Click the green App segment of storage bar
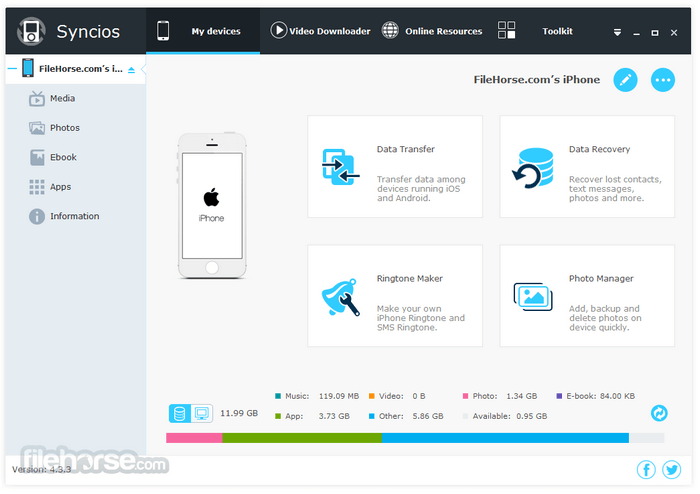This screenshot has width=700, height=494. pos(302,438)
